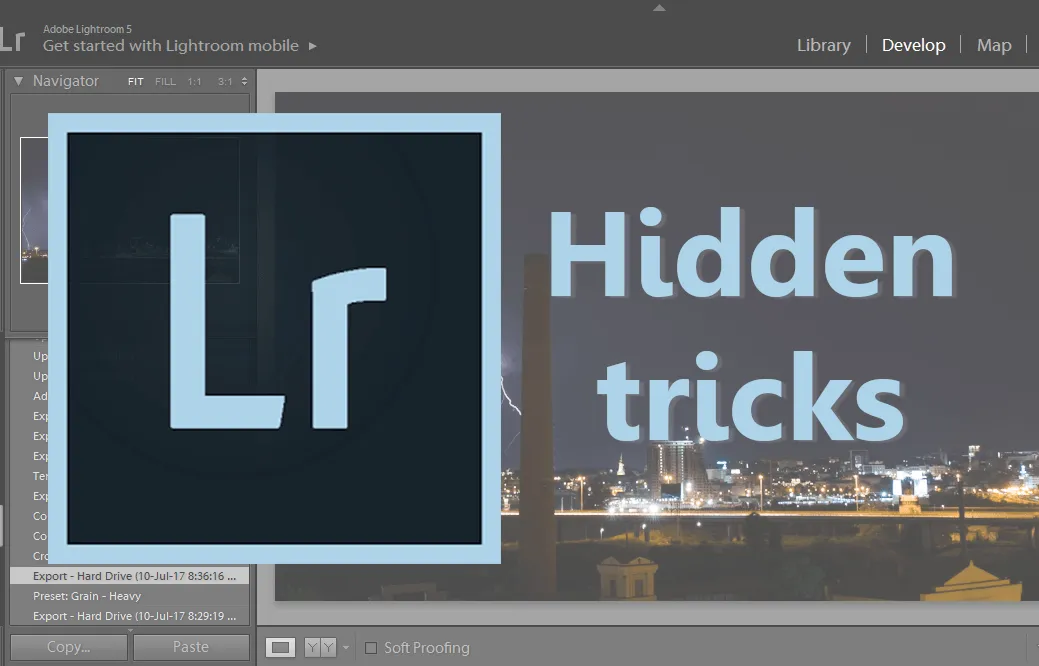Click the Copy... settings button
The image size is (1039, 666).
[x=69, y=647]
